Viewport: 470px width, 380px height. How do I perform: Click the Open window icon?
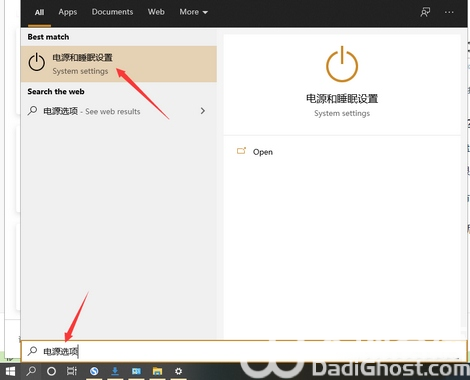241,151
